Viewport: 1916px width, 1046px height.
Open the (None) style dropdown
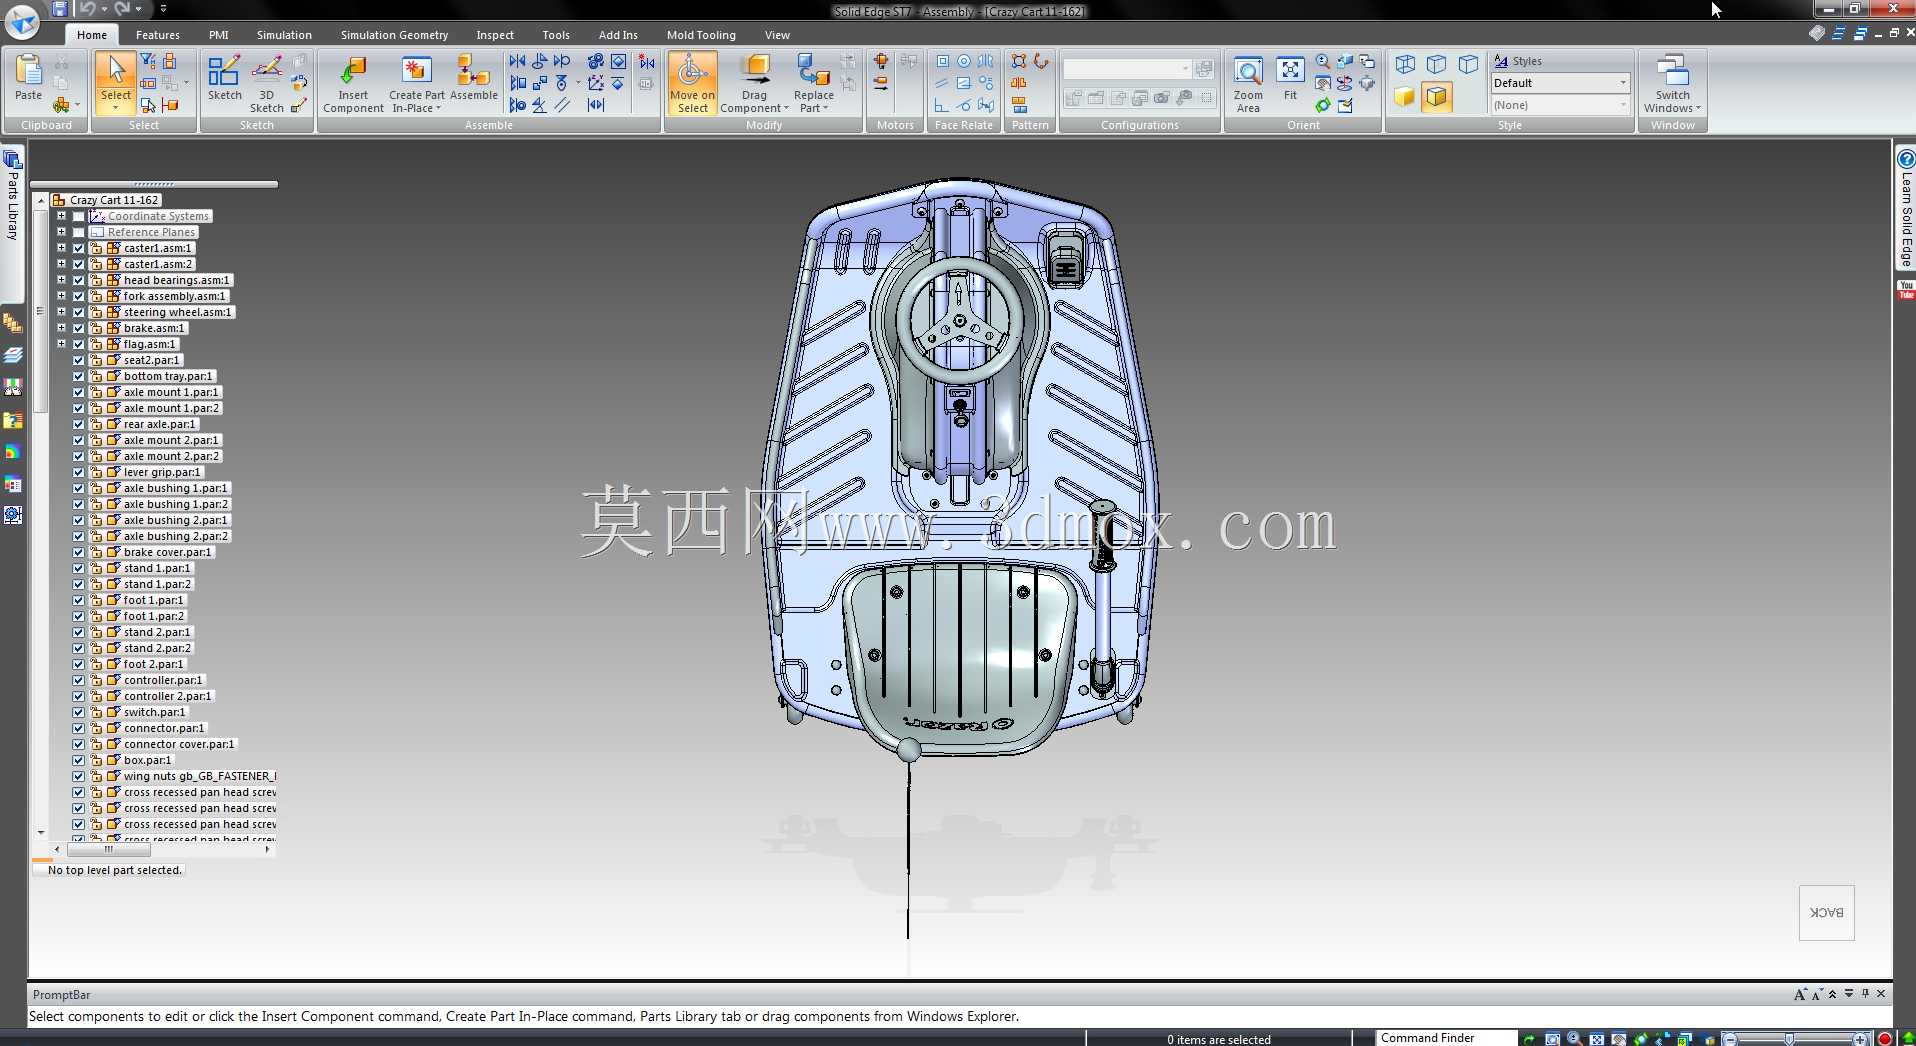click(x=1622, y=105)
